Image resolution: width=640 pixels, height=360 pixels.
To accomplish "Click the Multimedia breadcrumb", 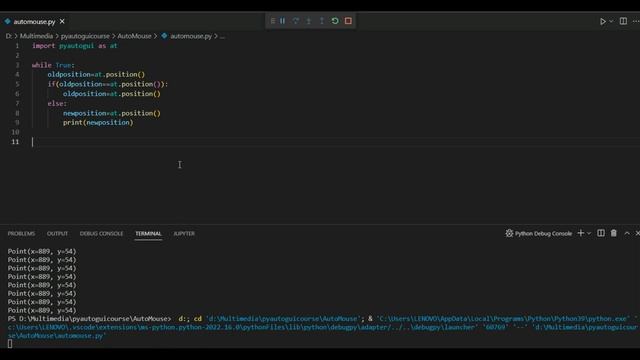I will tap(36, 36).
